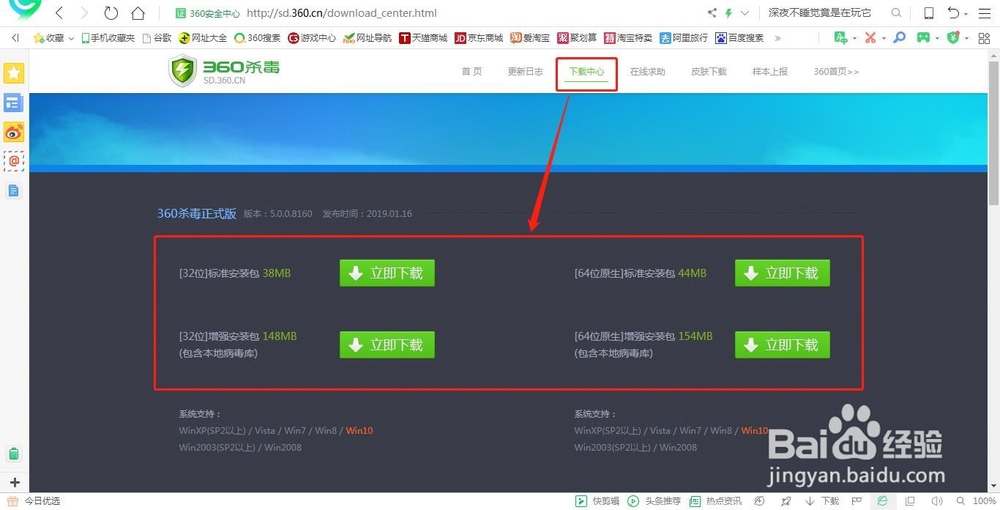Mute page sound with speaker icon
This screenshot has width=1000, height=510.
click(x=937, y=501)
